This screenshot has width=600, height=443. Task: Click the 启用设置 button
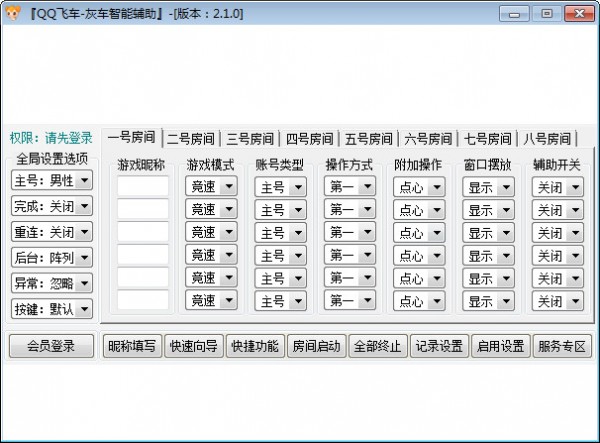[501, 346]
